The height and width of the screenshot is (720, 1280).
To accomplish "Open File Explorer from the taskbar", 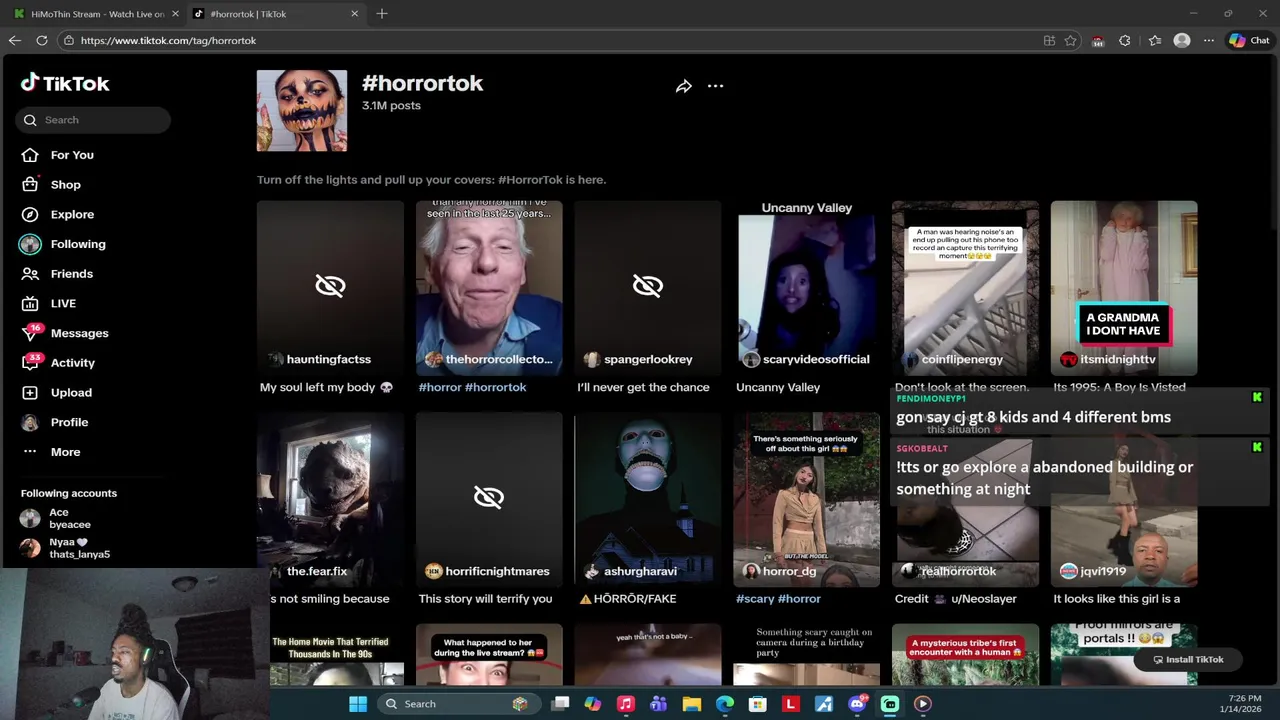I will (692, 704).
